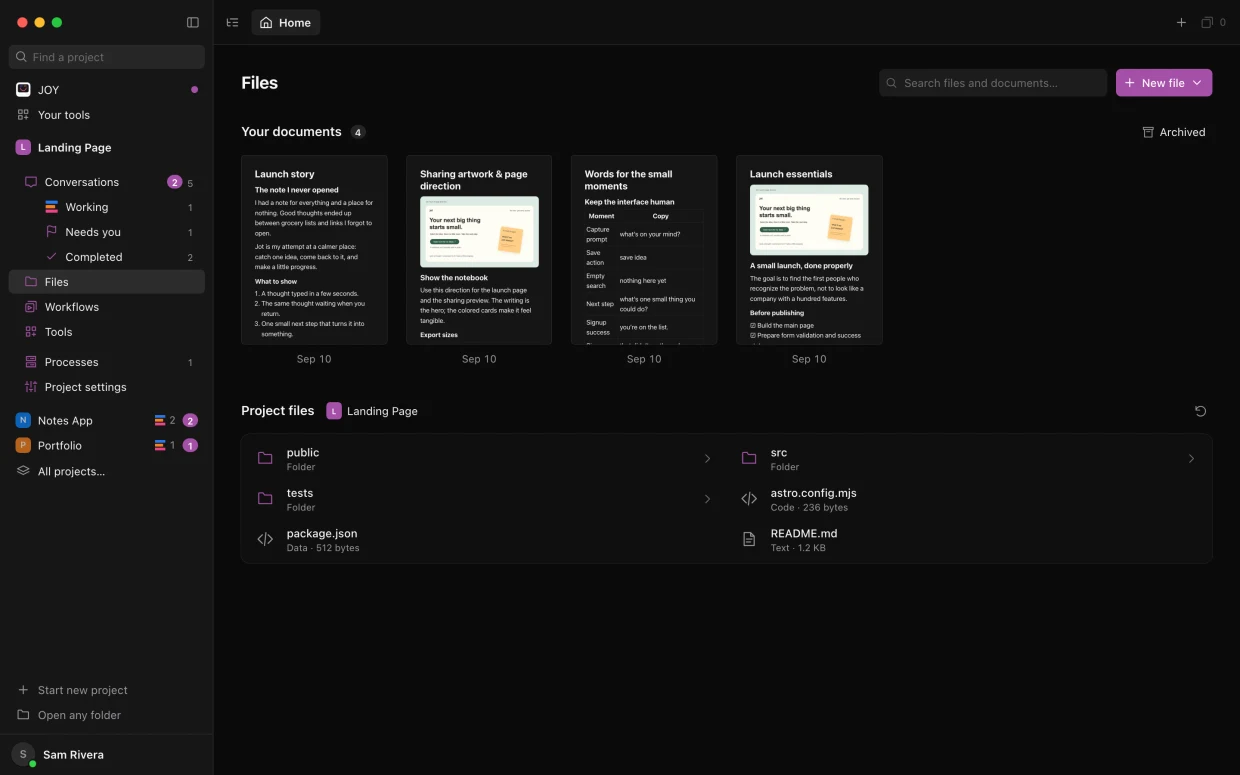The width and height of the screenshot is (1240, 775).
Task: Click the All projects layers icon
Action: 23,471
